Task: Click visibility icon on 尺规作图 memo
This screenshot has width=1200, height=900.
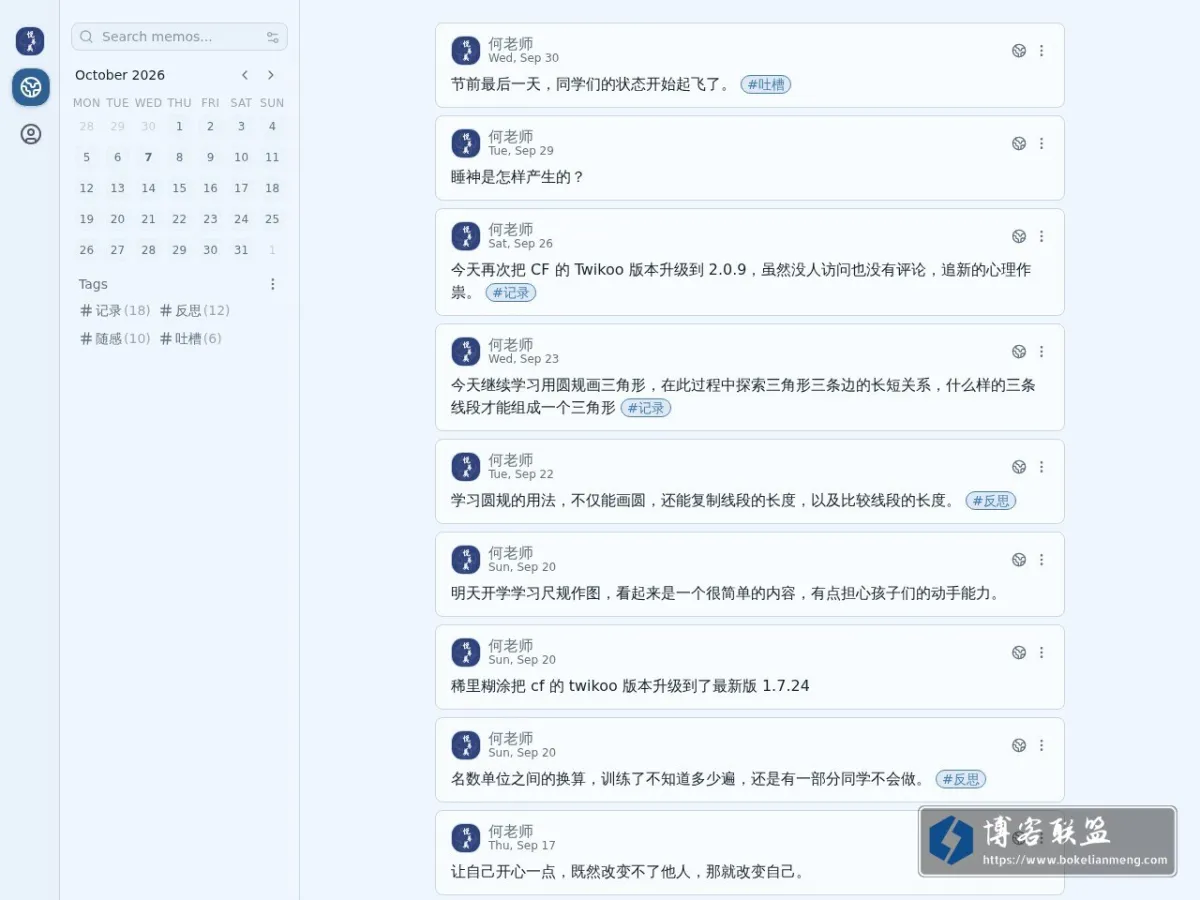Action: [1019, 560]
